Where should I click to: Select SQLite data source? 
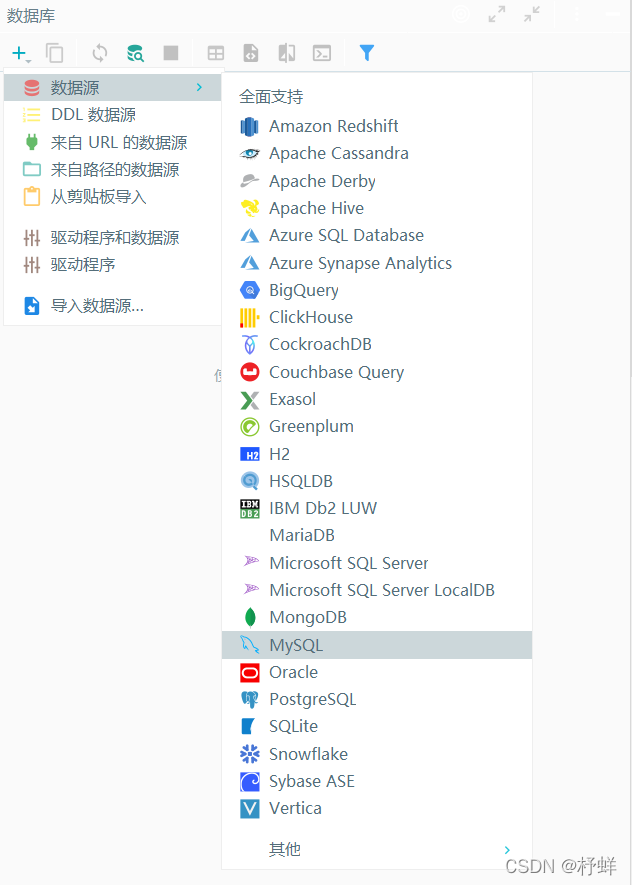click(x=377, y=726)
